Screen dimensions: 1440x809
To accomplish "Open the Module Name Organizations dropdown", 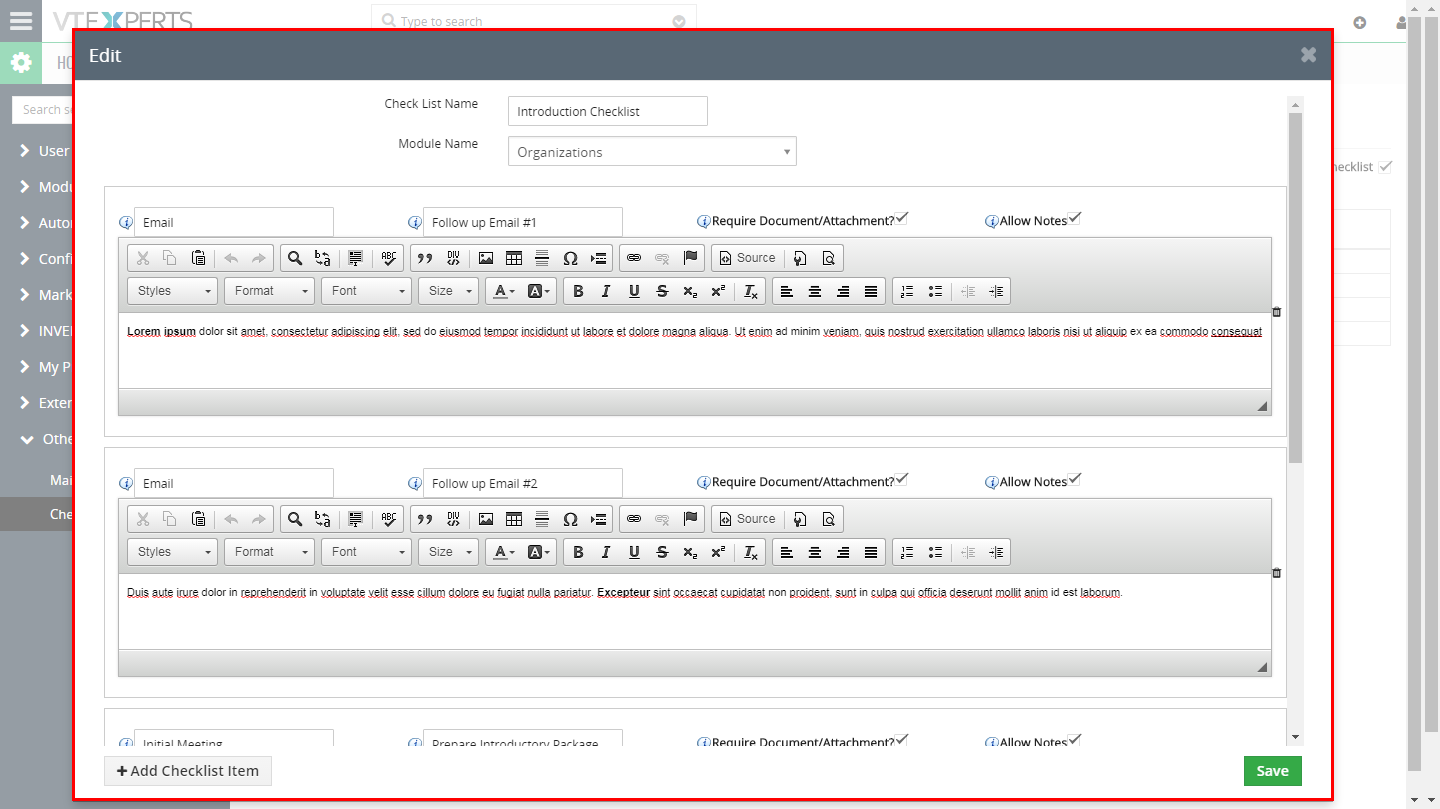I will coord(652,152).
